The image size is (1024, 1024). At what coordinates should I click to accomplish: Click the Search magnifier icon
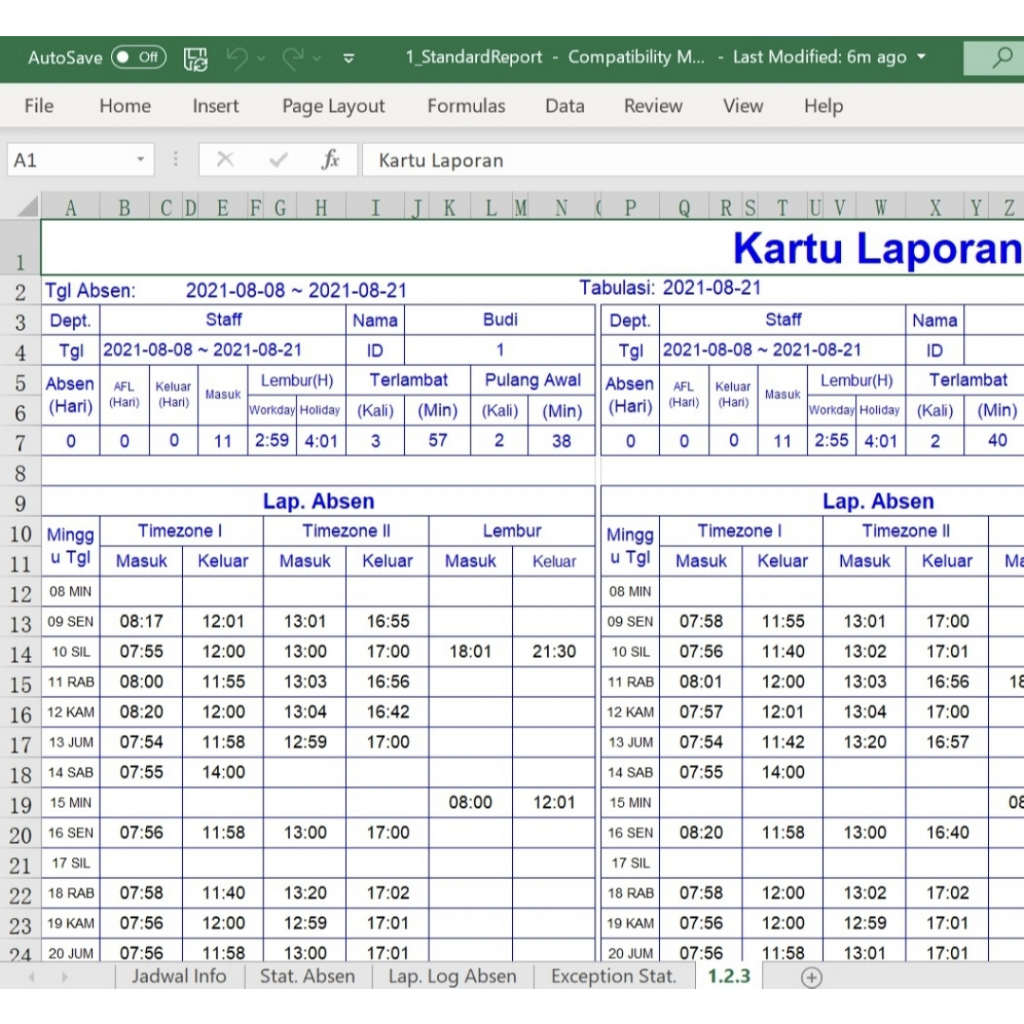tap(1001, 57)
